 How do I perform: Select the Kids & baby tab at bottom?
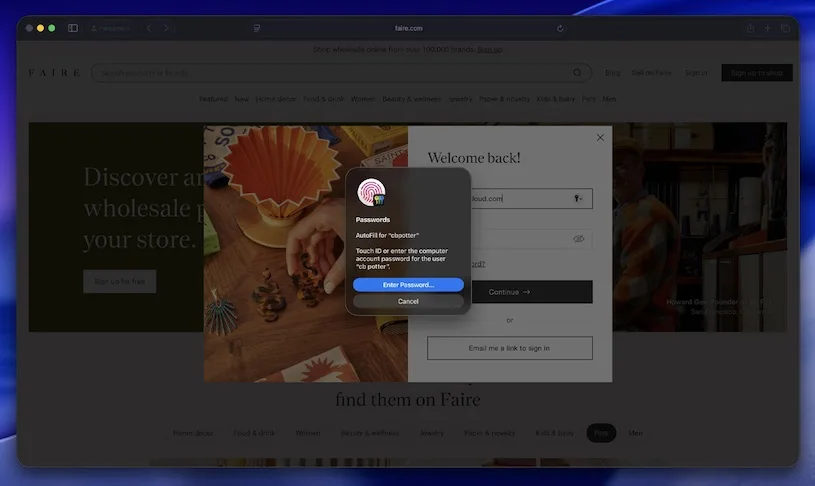(x=555, y=433)
